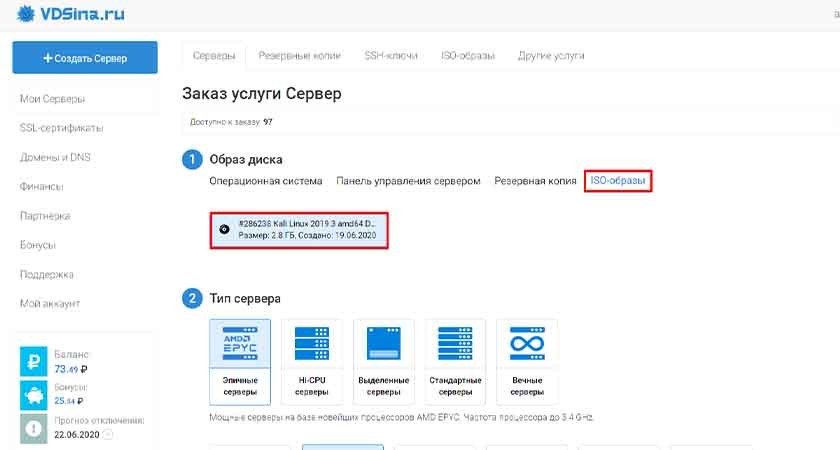Click the Прогноз отключения label
This screenshot has height=450, width=840.
click(99, 421)
